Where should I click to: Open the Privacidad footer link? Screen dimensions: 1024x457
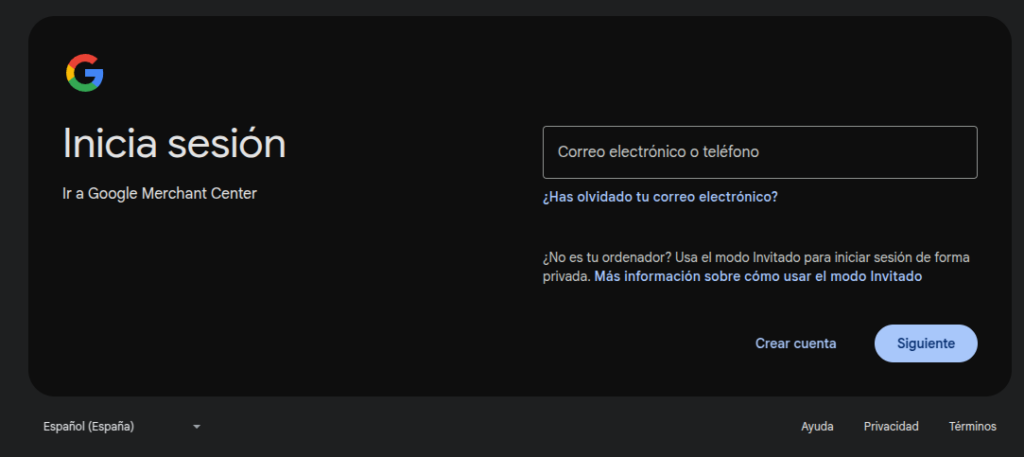coord(891,427)
